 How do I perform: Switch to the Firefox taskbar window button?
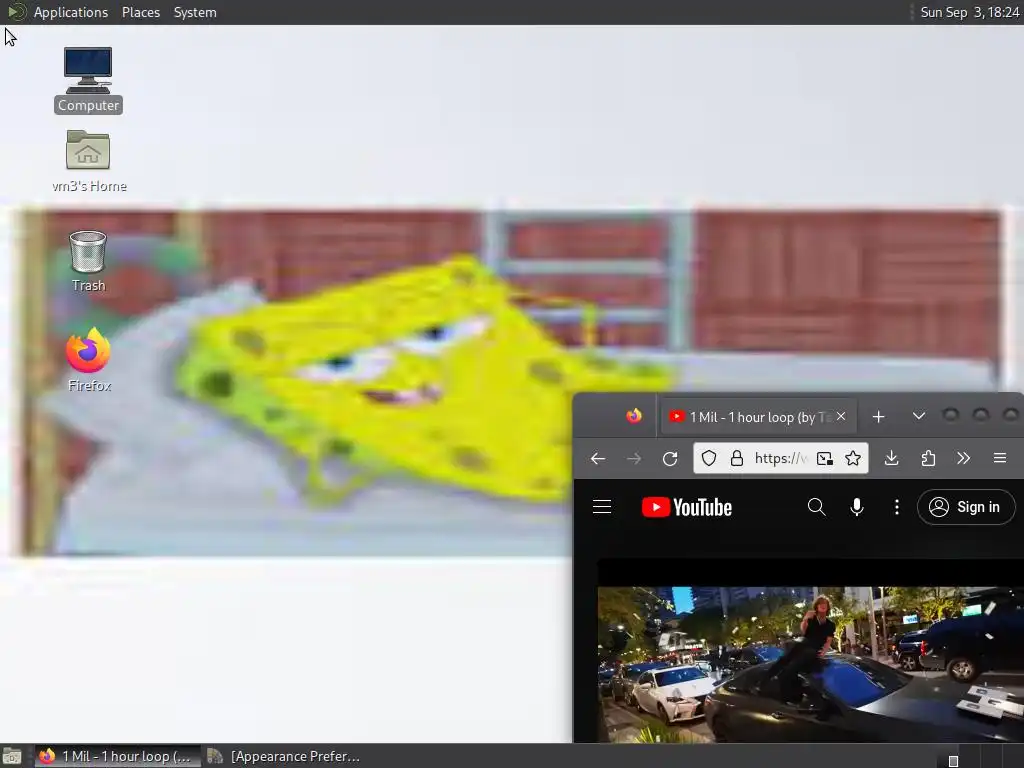click(117, 756)
